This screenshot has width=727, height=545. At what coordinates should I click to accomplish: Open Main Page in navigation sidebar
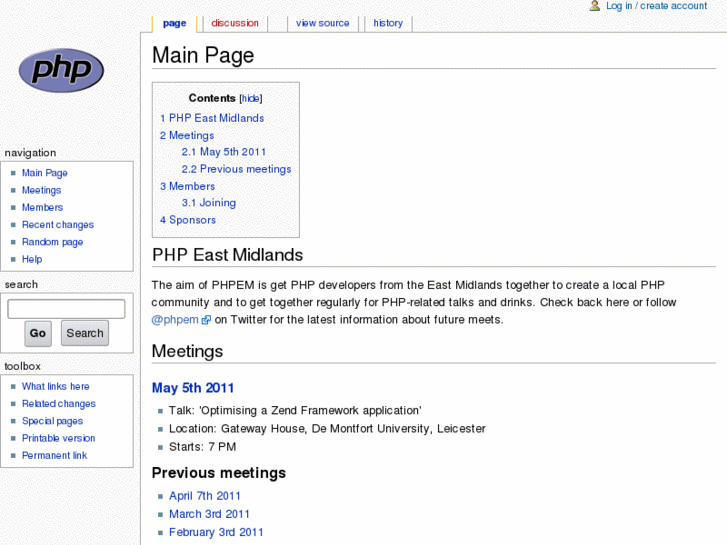click(45, 173)
